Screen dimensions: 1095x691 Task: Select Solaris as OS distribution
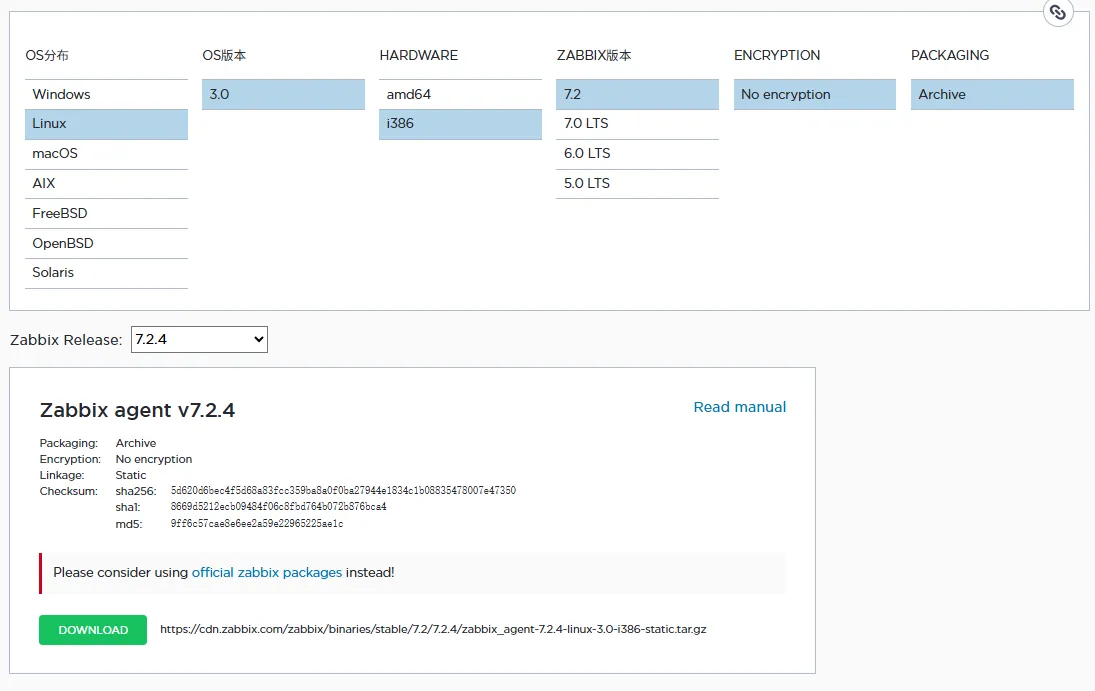point(106,272)
